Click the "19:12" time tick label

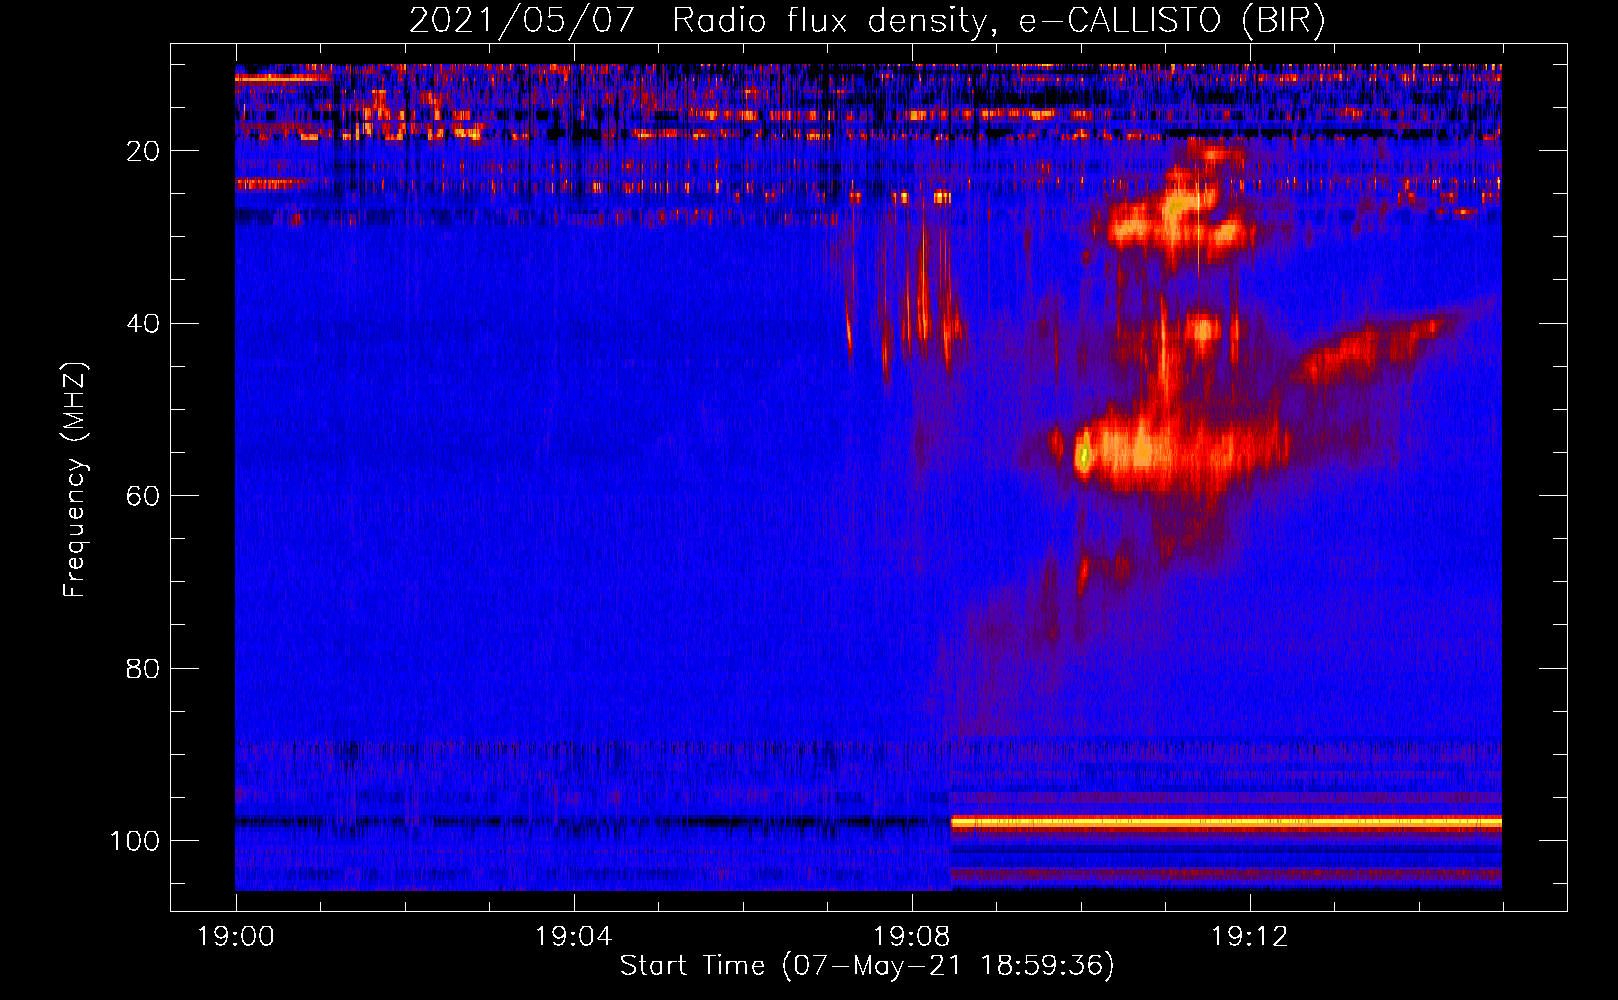click(x=1249, y=937)
